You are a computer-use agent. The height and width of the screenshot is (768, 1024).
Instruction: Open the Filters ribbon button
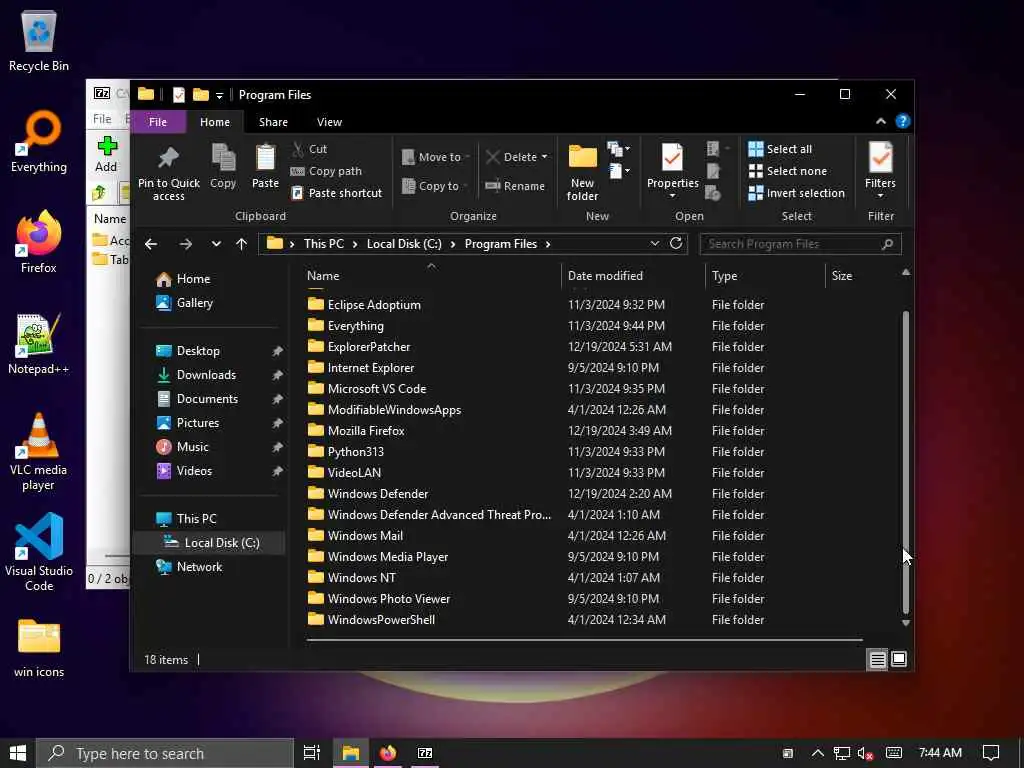click(x=880, y=170)
